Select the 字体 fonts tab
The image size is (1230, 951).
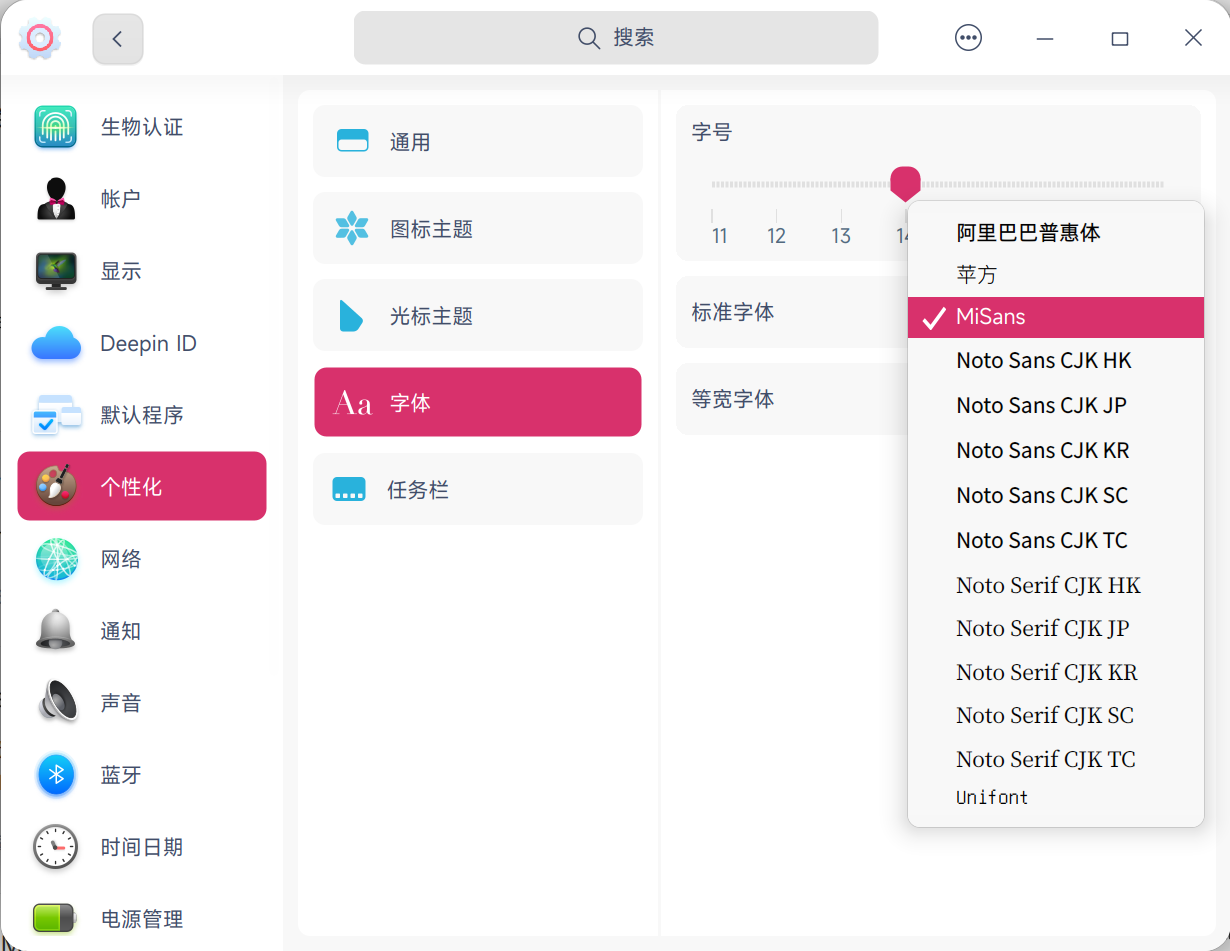coord(477,401)
